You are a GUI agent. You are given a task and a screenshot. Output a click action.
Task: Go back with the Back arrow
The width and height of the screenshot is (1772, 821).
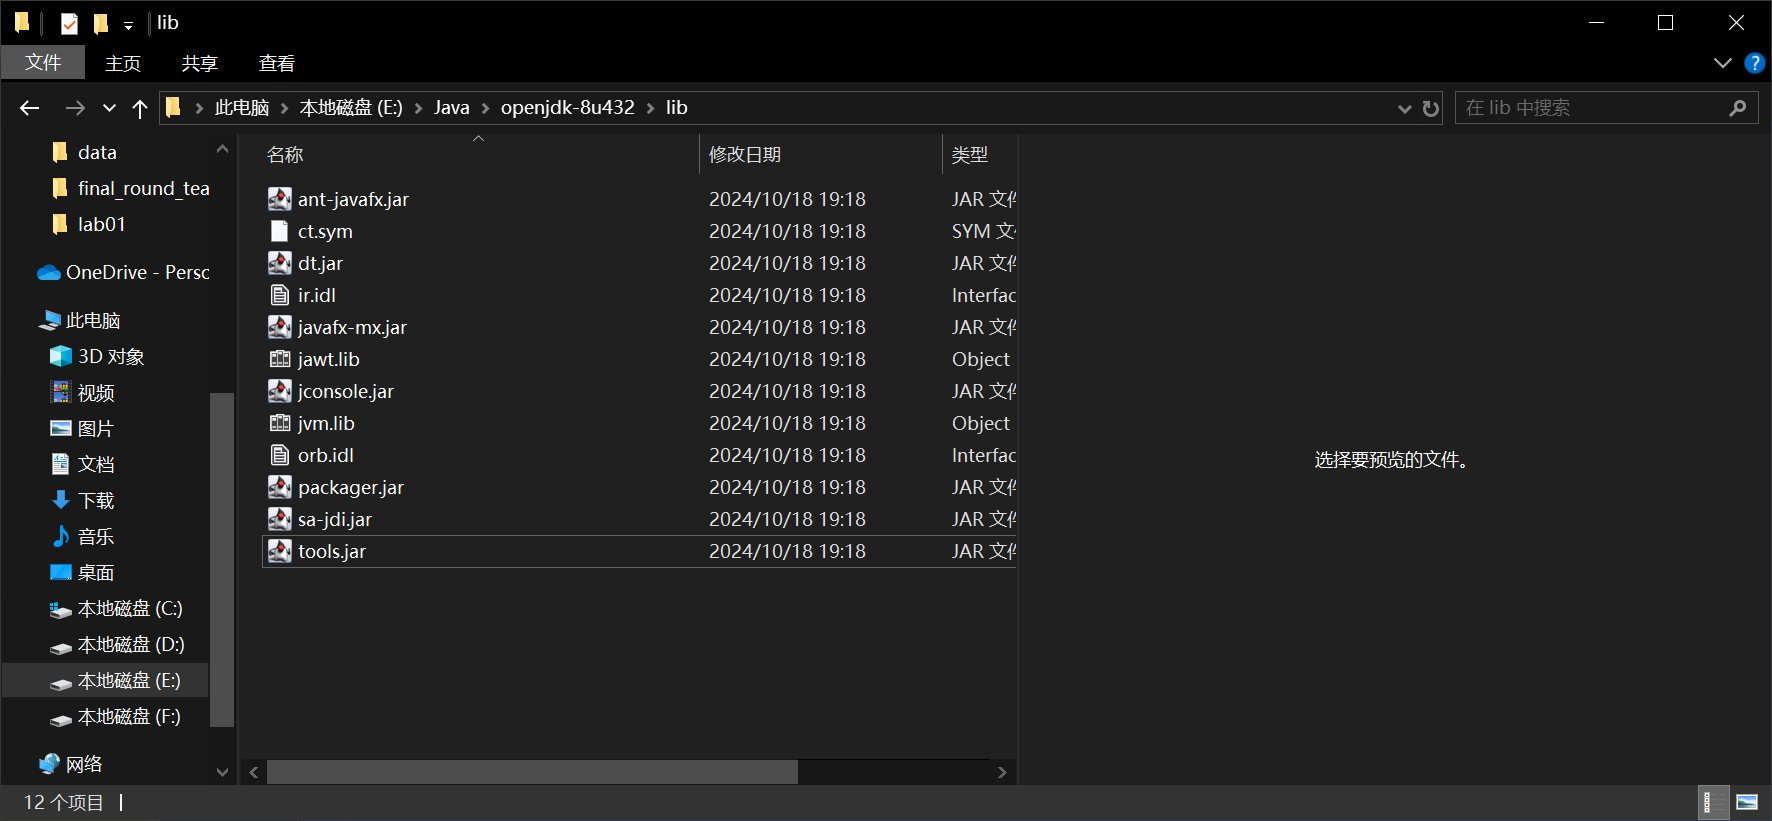click(30, 108)
